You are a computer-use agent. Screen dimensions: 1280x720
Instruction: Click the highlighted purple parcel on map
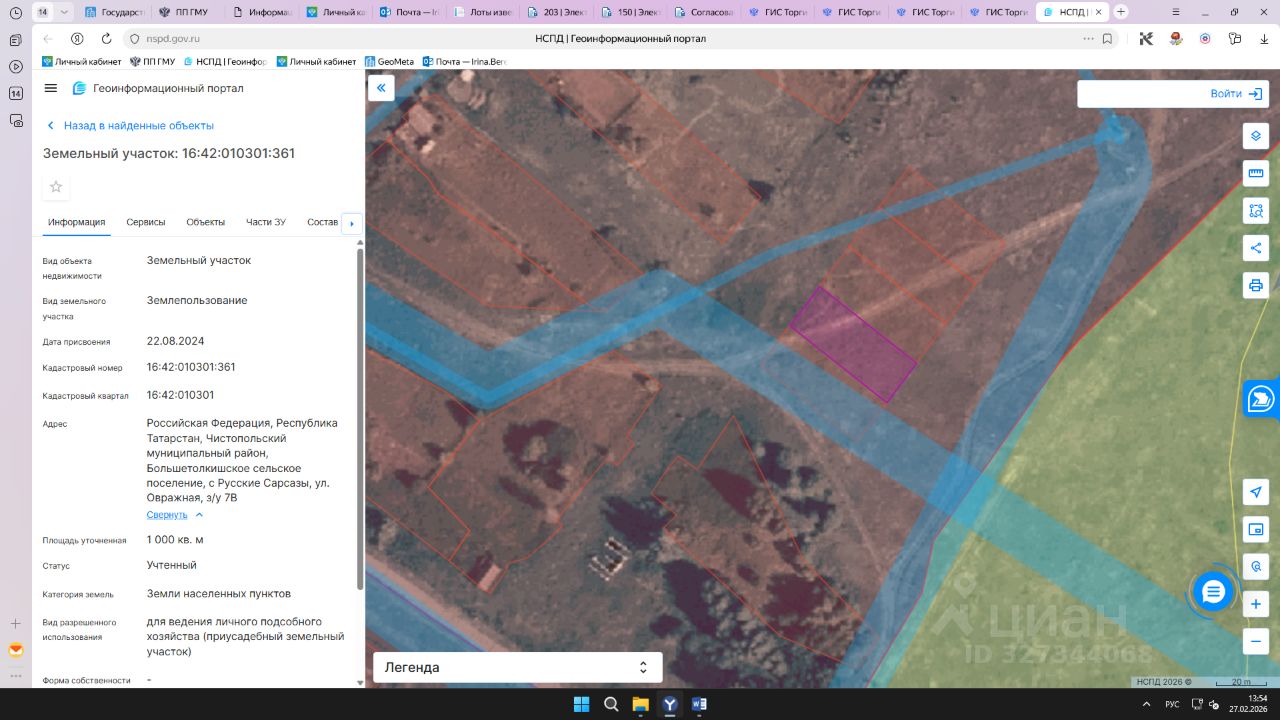point(853,345)
